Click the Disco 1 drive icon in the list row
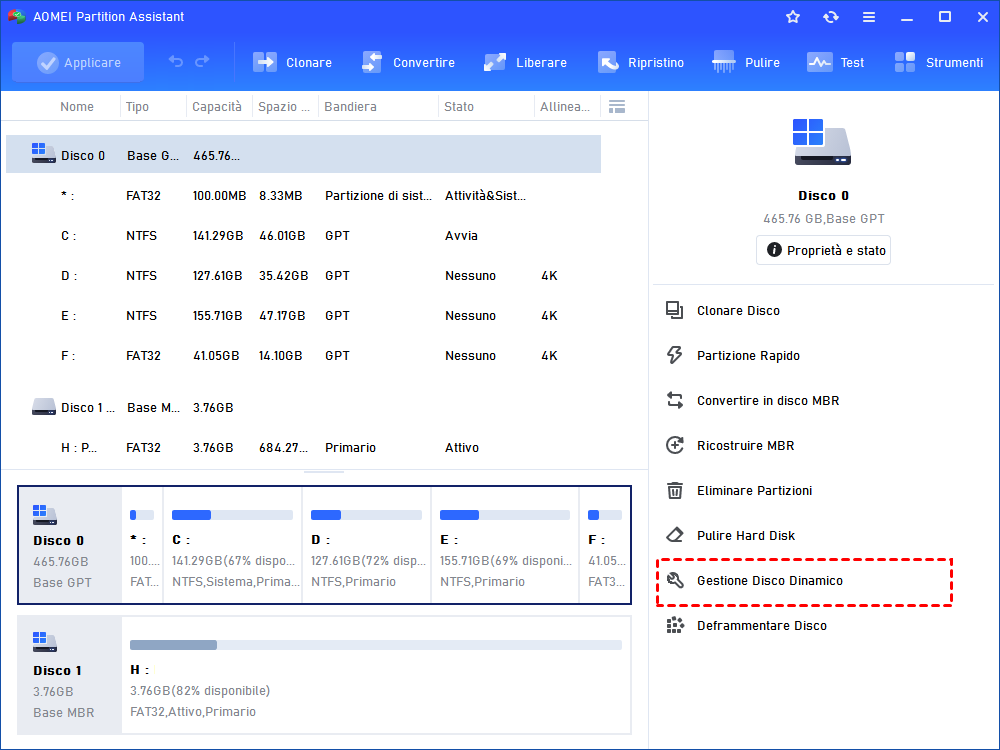The width and height of the screenshot is (1000, 750). (43, 406)
